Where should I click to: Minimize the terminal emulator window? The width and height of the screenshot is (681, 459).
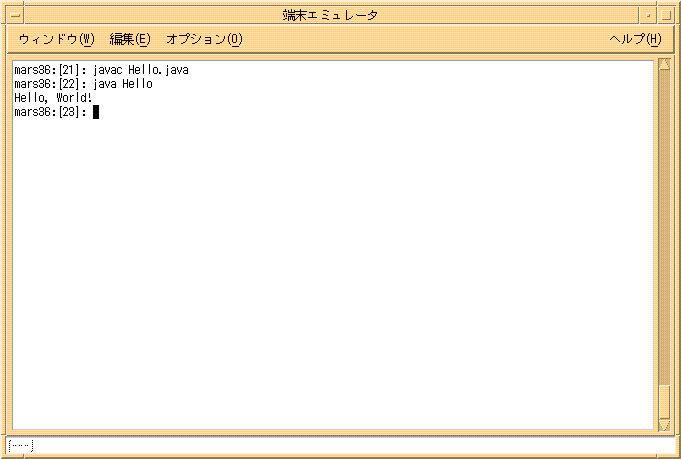pyautogui.click(x=648, y=15)
